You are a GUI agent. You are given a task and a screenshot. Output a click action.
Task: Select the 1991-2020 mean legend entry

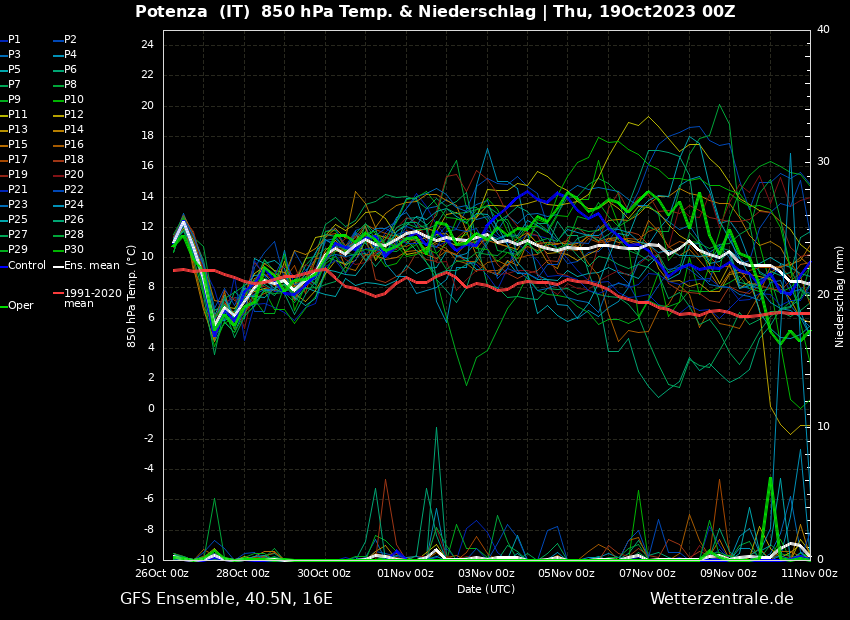pyautogui.click(x=92, y=298)
